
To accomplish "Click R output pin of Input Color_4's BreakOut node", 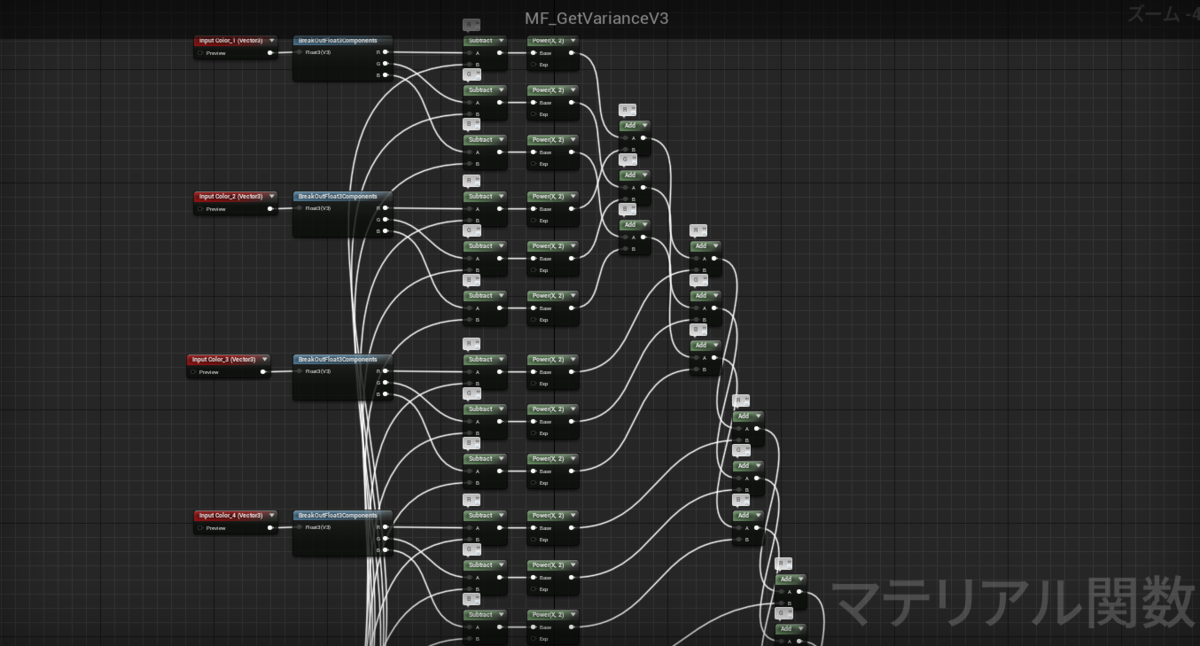I will (x=386, y=527).
